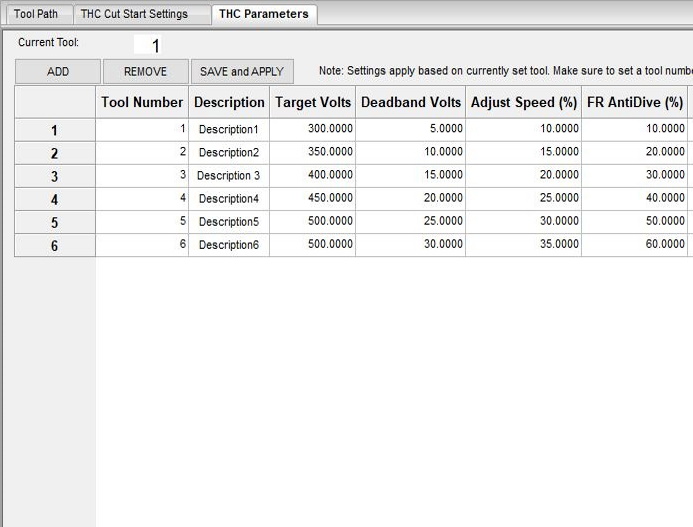
Task: Switch to the Tool Path tab
Action: [35, 14]
